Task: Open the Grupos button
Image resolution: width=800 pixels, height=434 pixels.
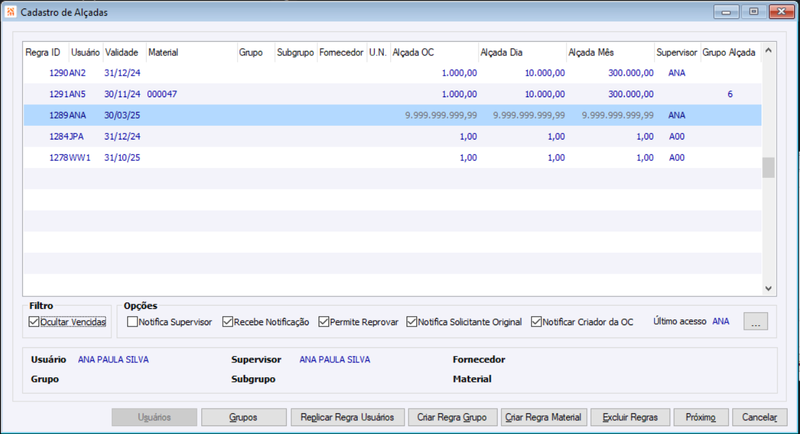Action: (x=244, y=417)
